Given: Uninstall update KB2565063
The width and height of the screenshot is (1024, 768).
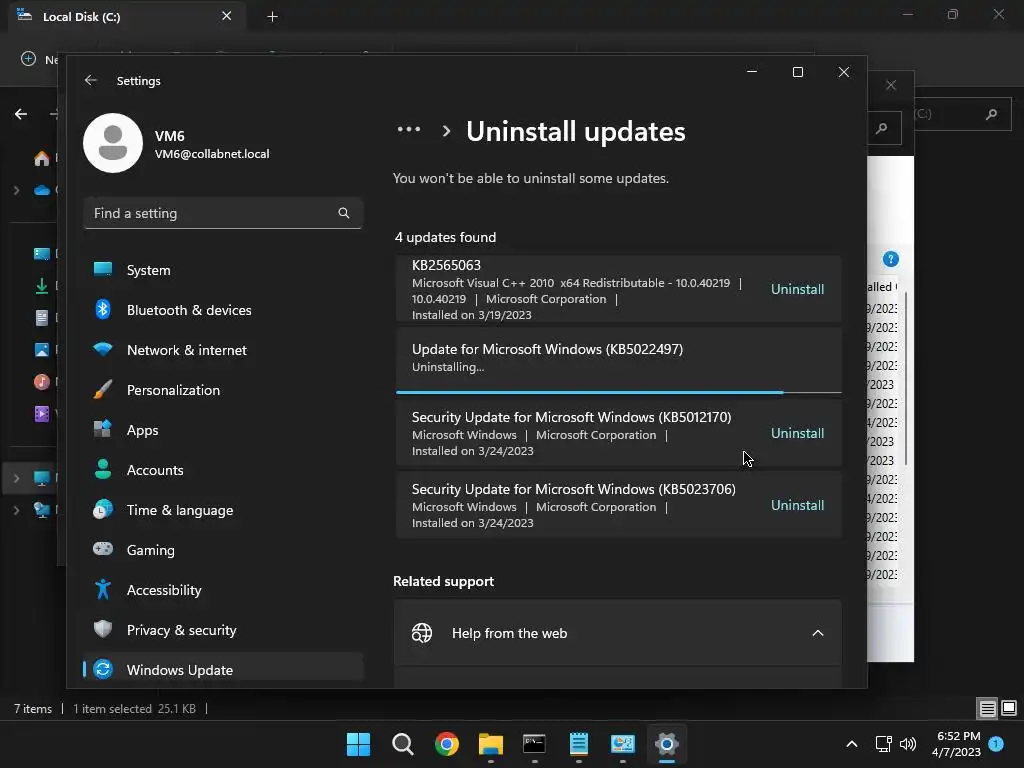Looking at the screenshot, I should [797, 289].
